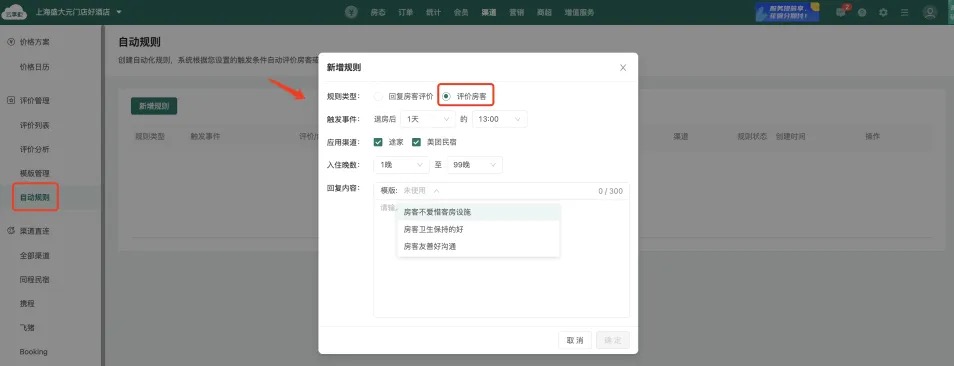Click the 规则类型 table column header
The image size is (954, 366).
(x=150, y=137)
